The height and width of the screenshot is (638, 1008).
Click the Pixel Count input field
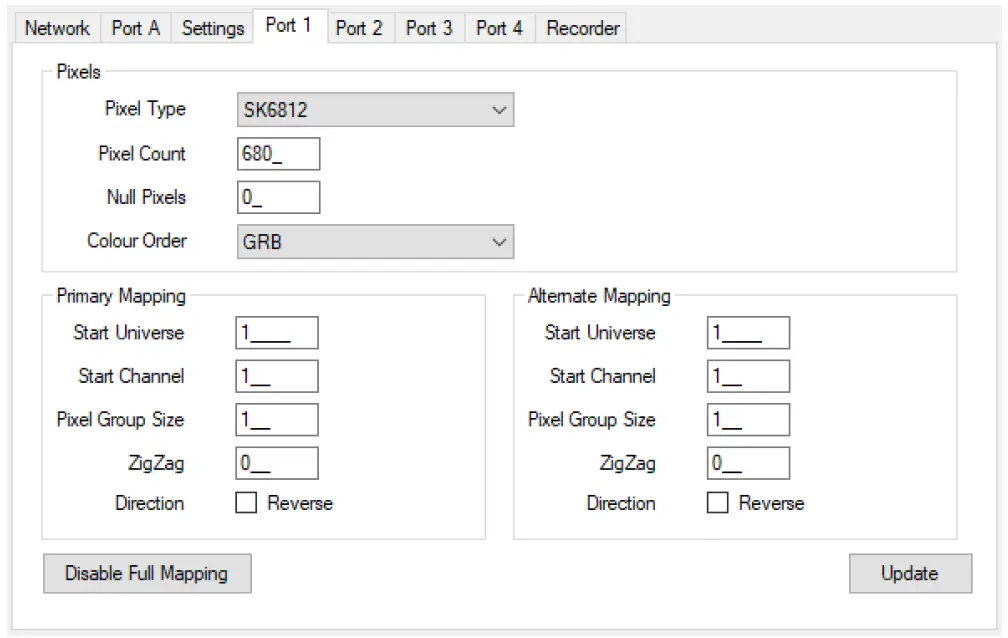click(278, 154)
